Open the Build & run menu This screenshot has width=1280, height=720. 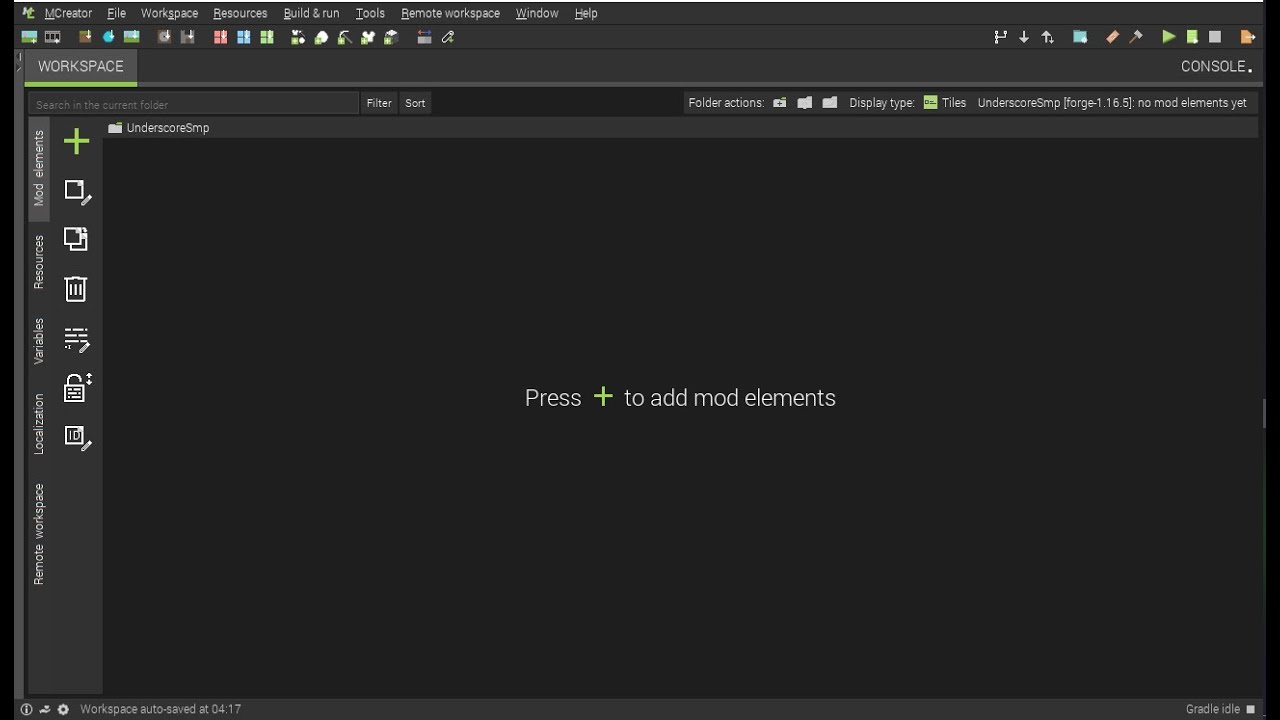(311, 13)
